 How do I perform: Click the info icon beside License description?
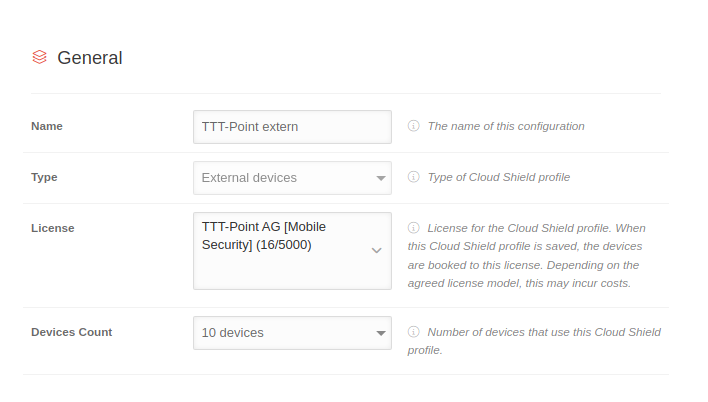413,228
